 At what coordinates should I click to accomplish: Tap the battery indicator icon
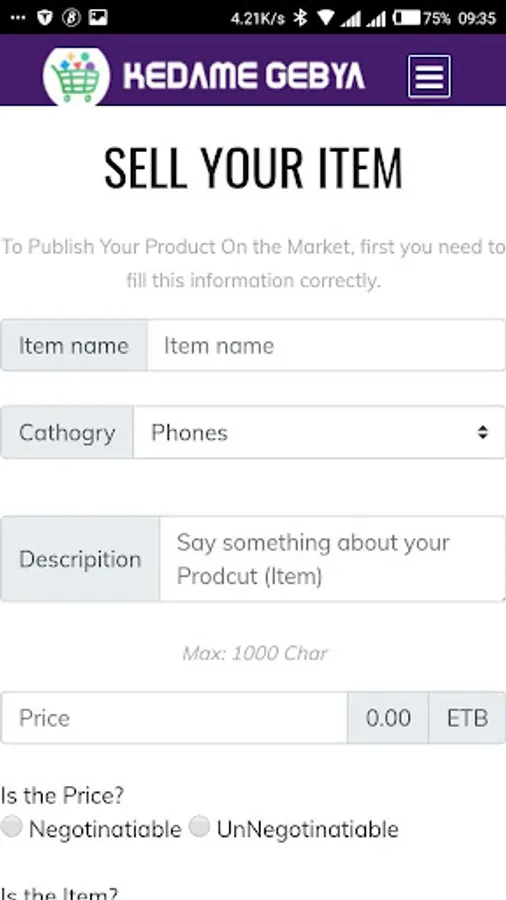[407, 18]
